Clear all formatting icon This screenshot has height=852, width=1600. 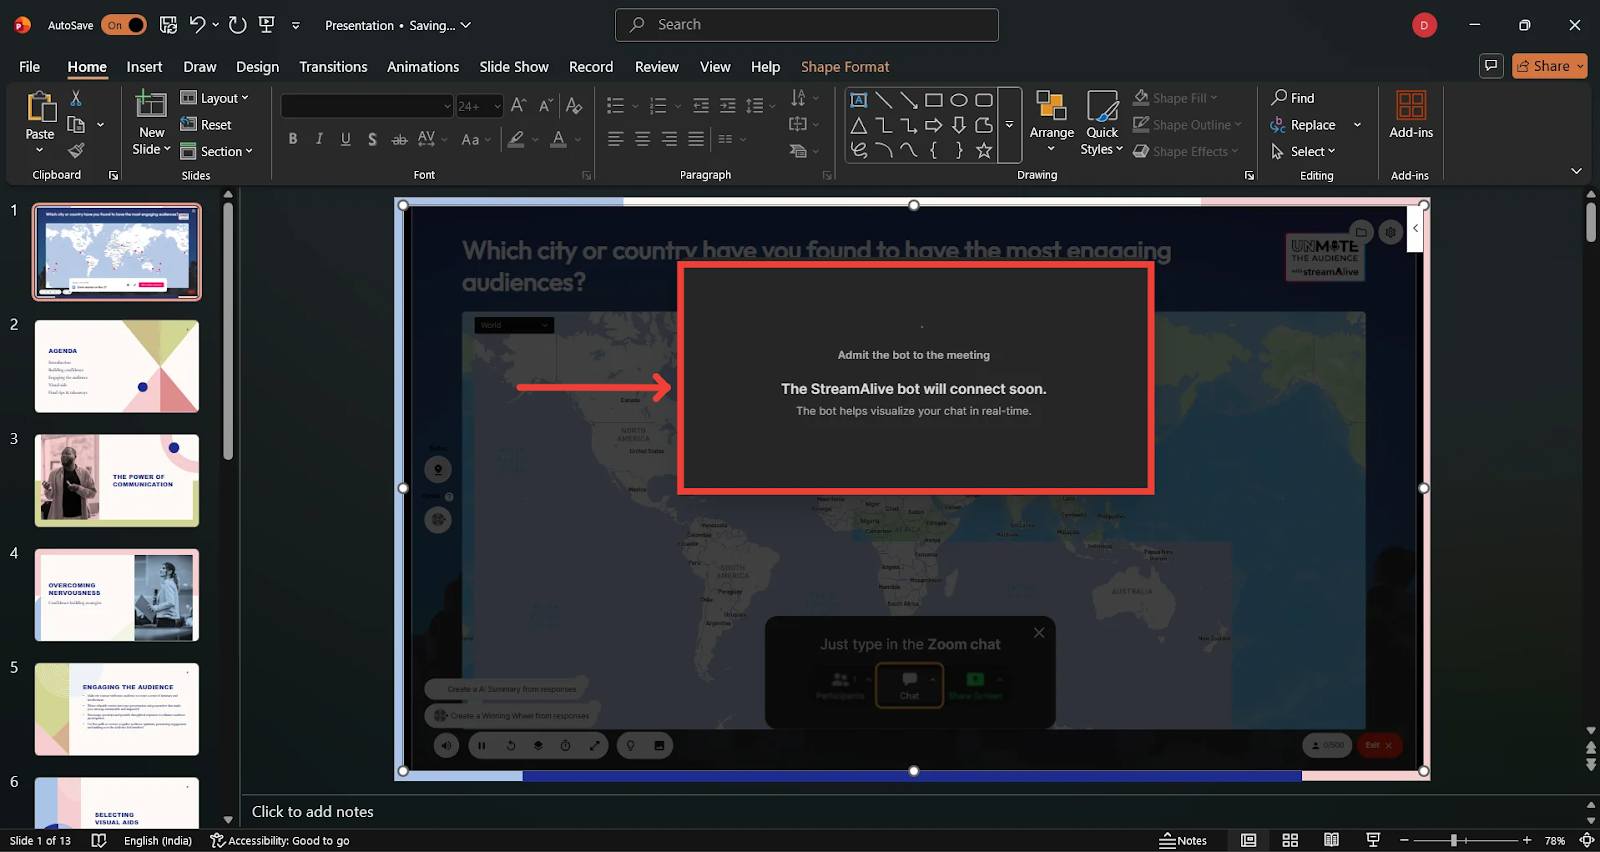point(574,105)
